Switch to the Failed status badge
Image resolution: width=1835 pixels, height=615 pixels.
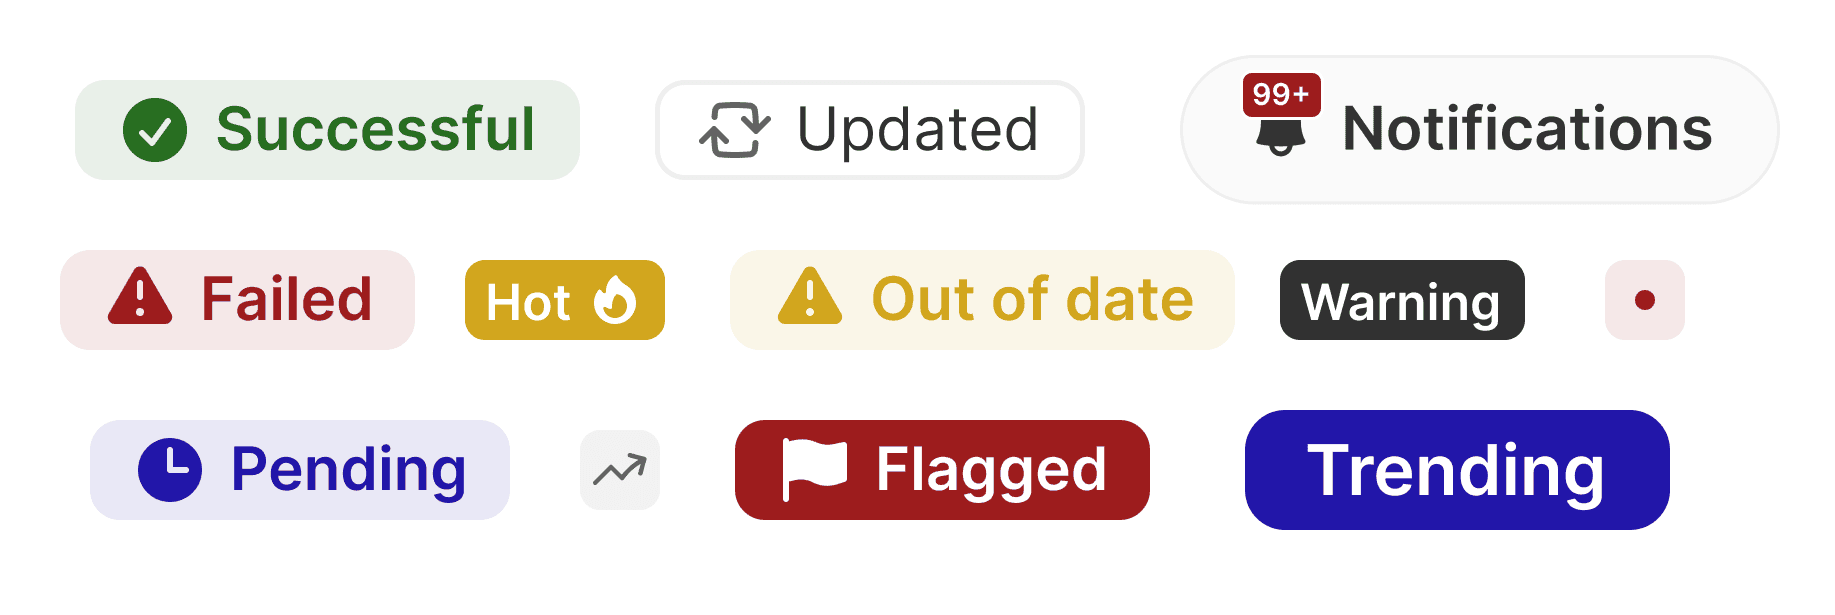pyautogui.click(x=237, y=299)
